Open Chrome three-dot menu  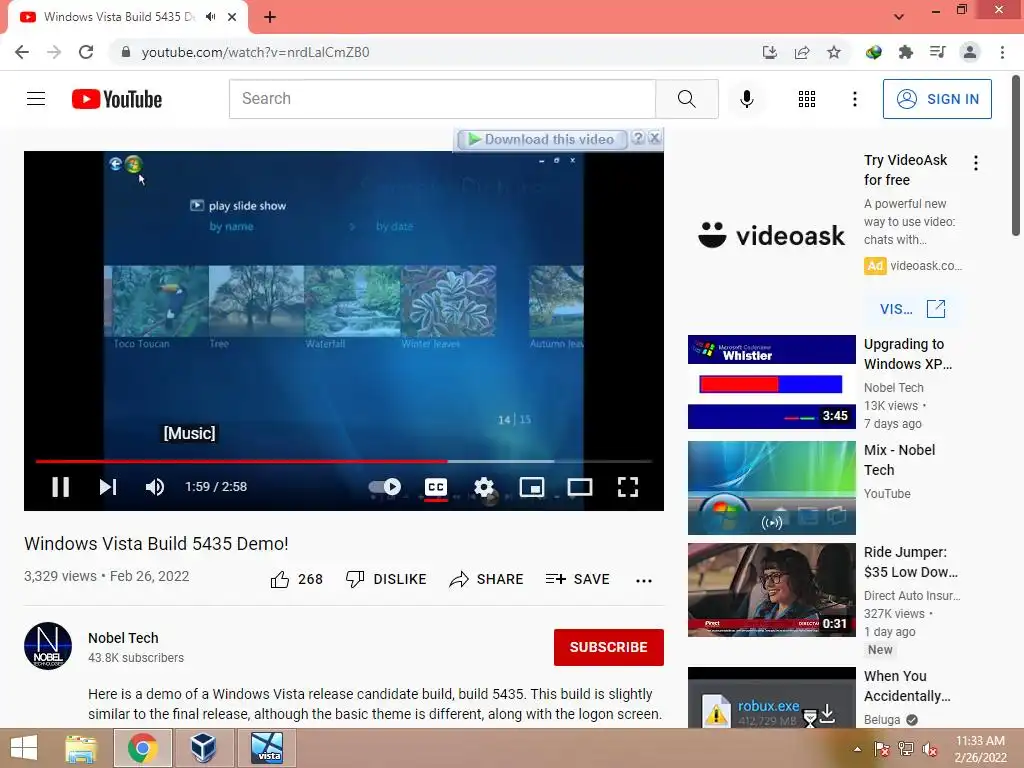[1002, 52]
